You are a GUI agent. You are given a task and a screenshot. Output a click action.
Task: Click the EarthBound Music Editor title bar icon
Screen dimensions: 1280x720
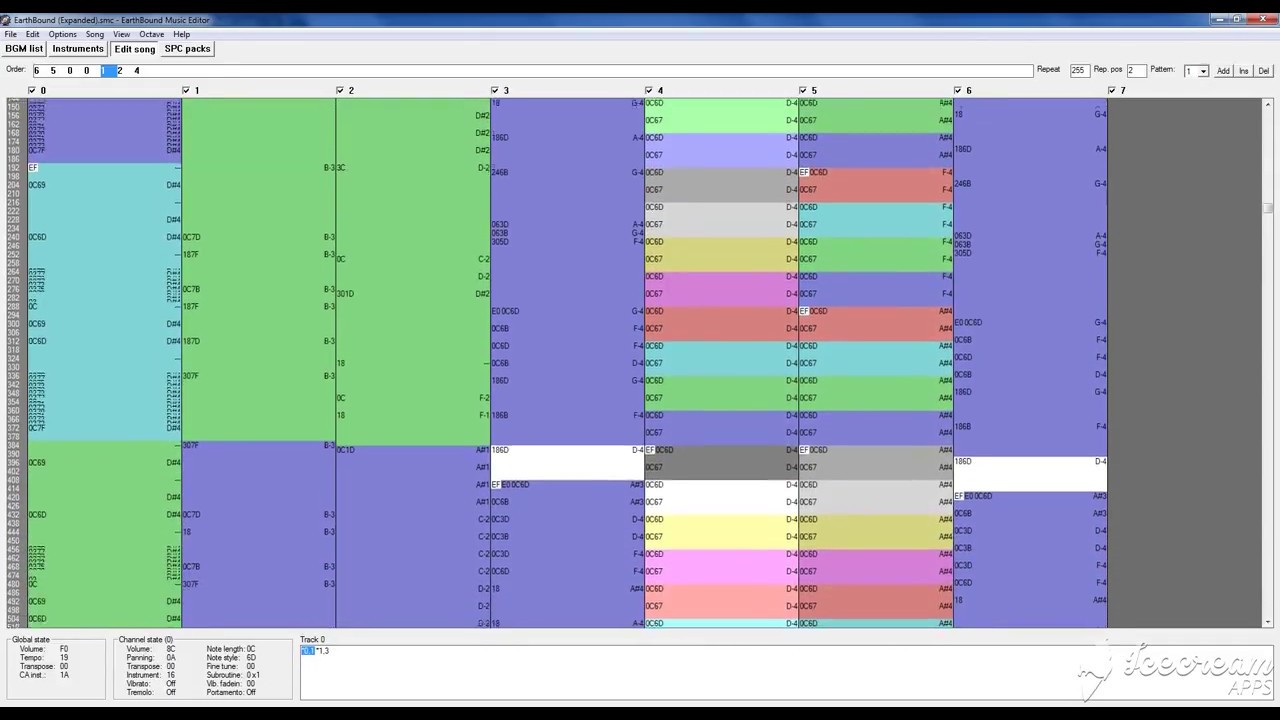[6, 20]
